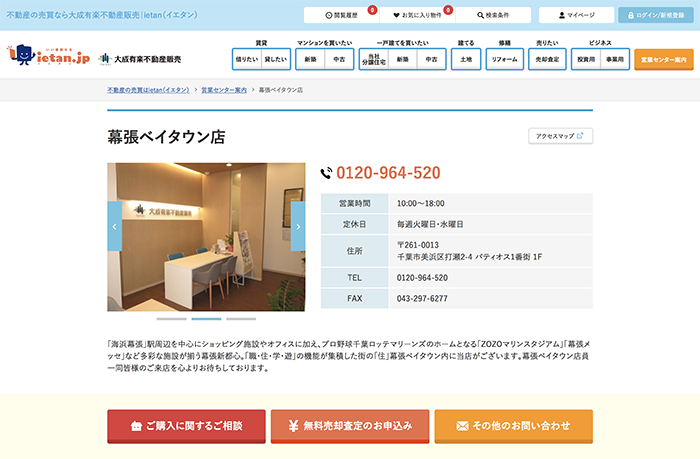The image size is (700, 459).
Task: Jump to first slide indicator
Action: (x=171, y=319)
